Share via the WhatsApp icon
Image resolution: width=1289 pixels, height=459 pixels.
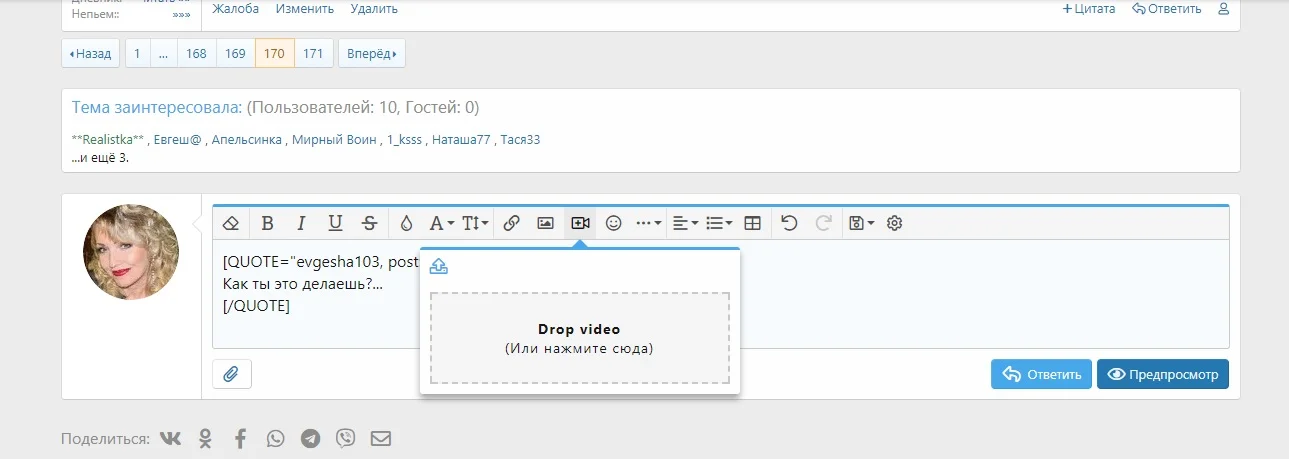275,438
